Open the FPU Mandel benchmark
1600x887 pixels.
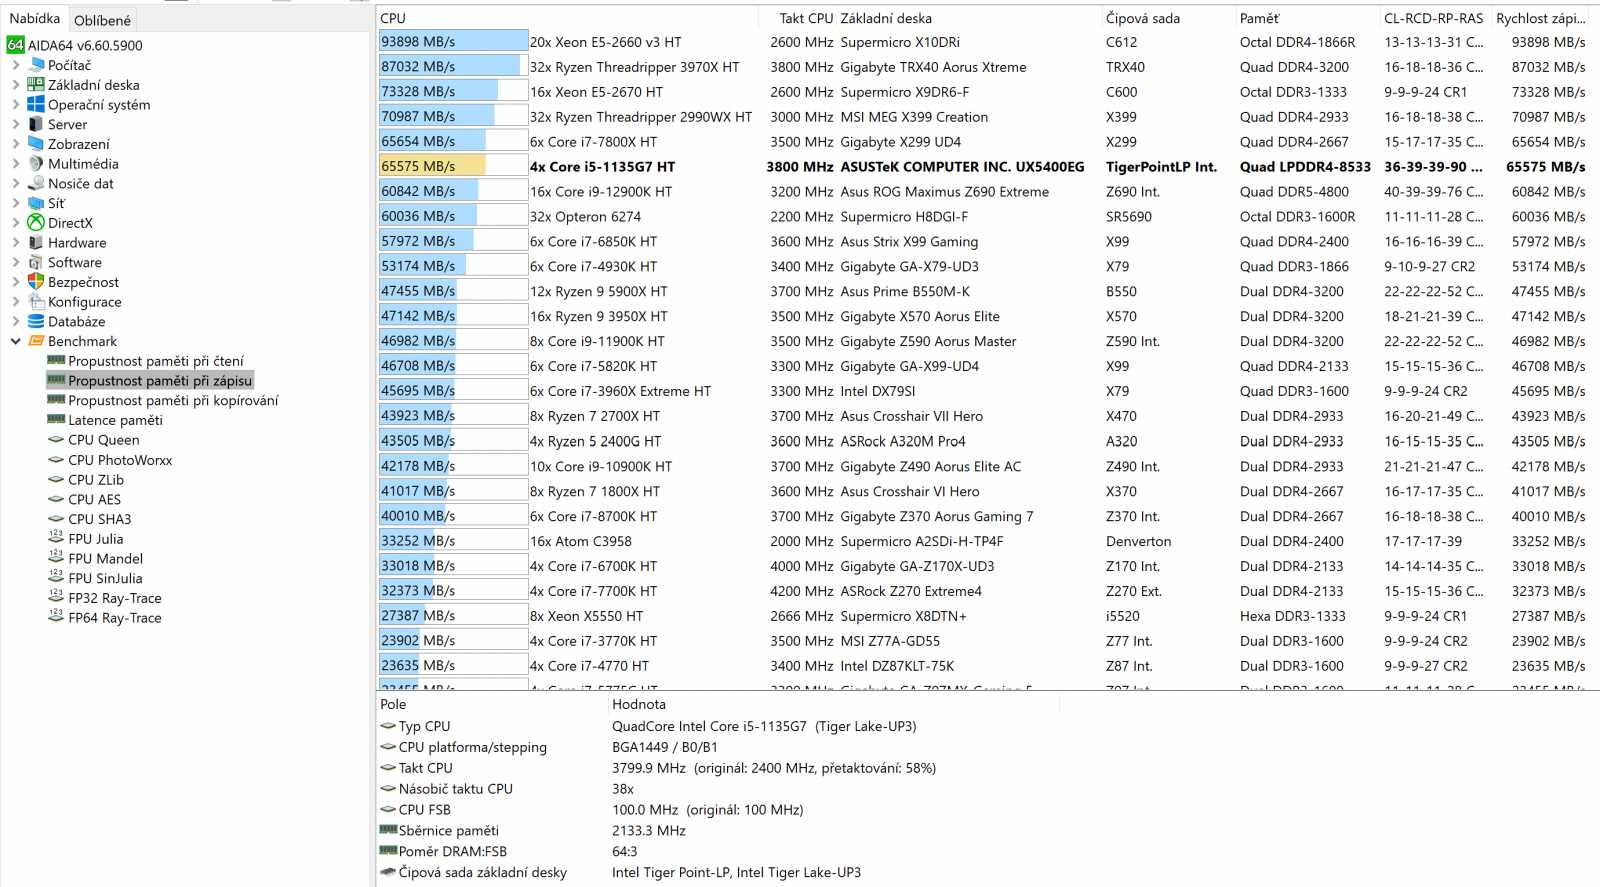point(105,558)
